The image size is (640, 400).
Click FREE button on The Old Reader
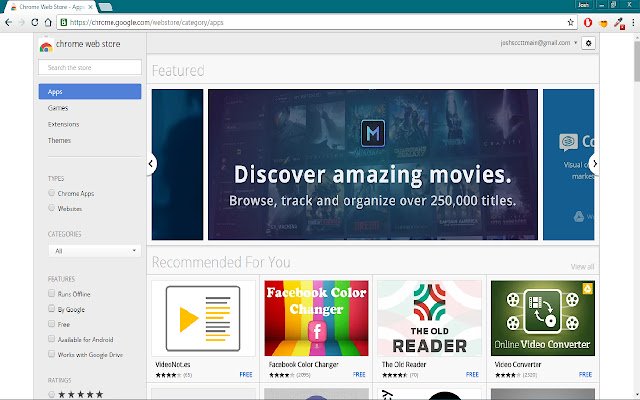tap(472, 374)
